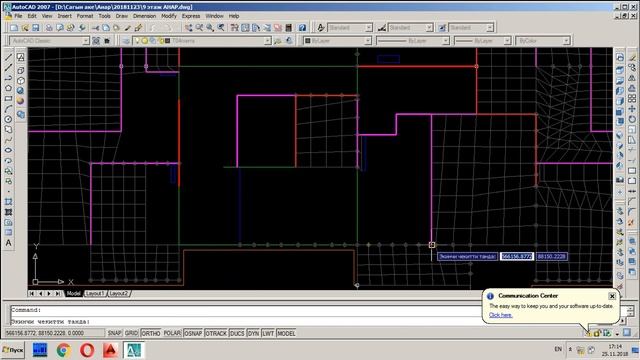
Task: Click the ByLayer color swatch in color control
Action: tap(308, 41)
